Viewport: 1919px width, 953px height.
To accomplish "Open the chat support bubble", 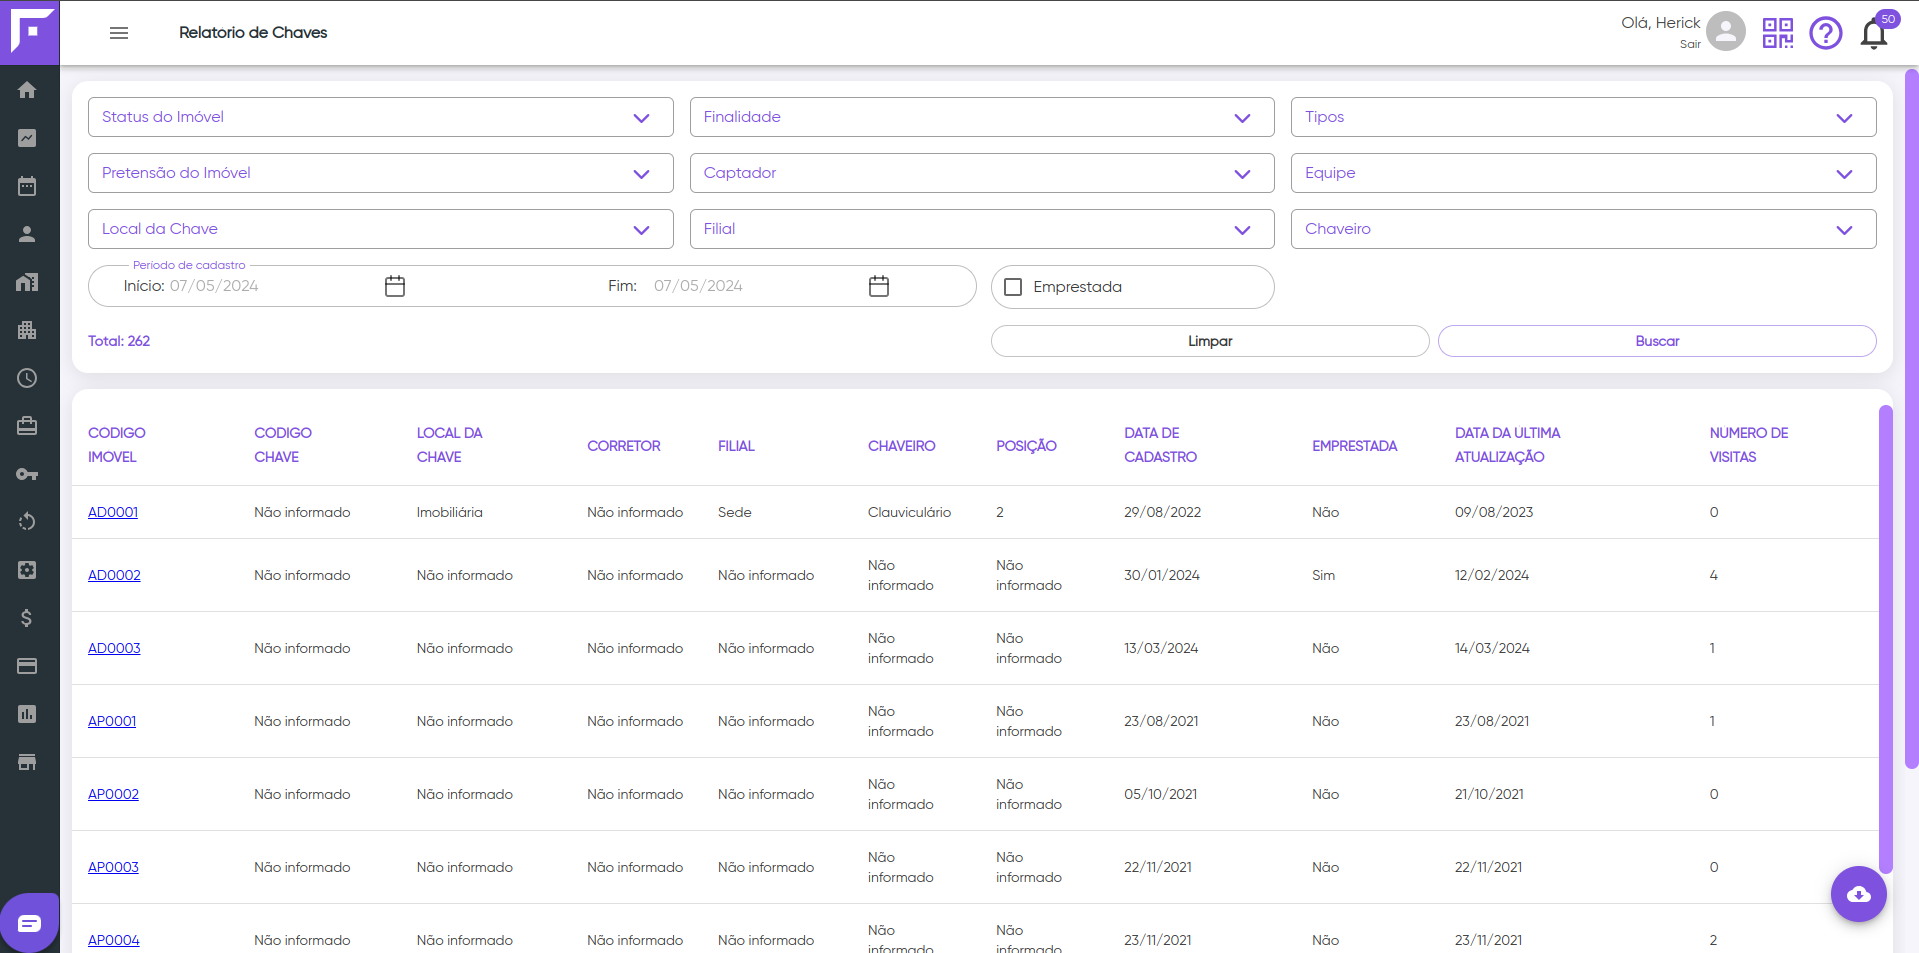I will coord(29,922).
